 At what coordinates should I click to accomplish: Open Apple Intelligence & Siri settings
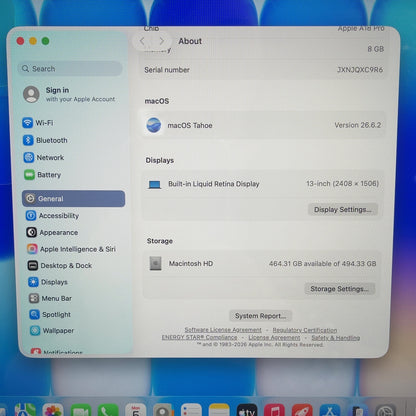tap(71, 249)
